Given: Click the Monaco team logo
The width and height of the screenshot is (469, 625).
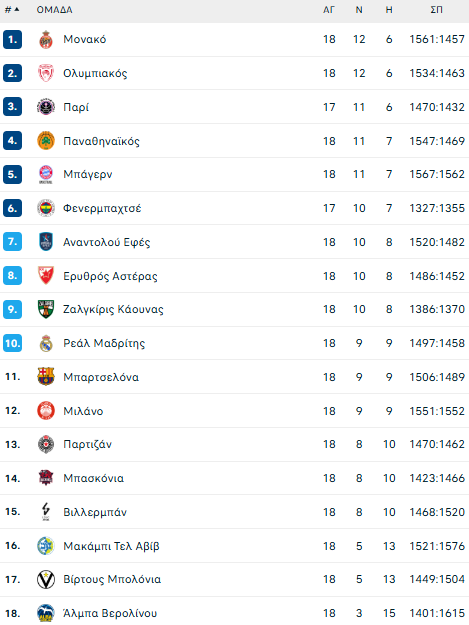Looking at the screenshot, I should [x=46, y=39].
